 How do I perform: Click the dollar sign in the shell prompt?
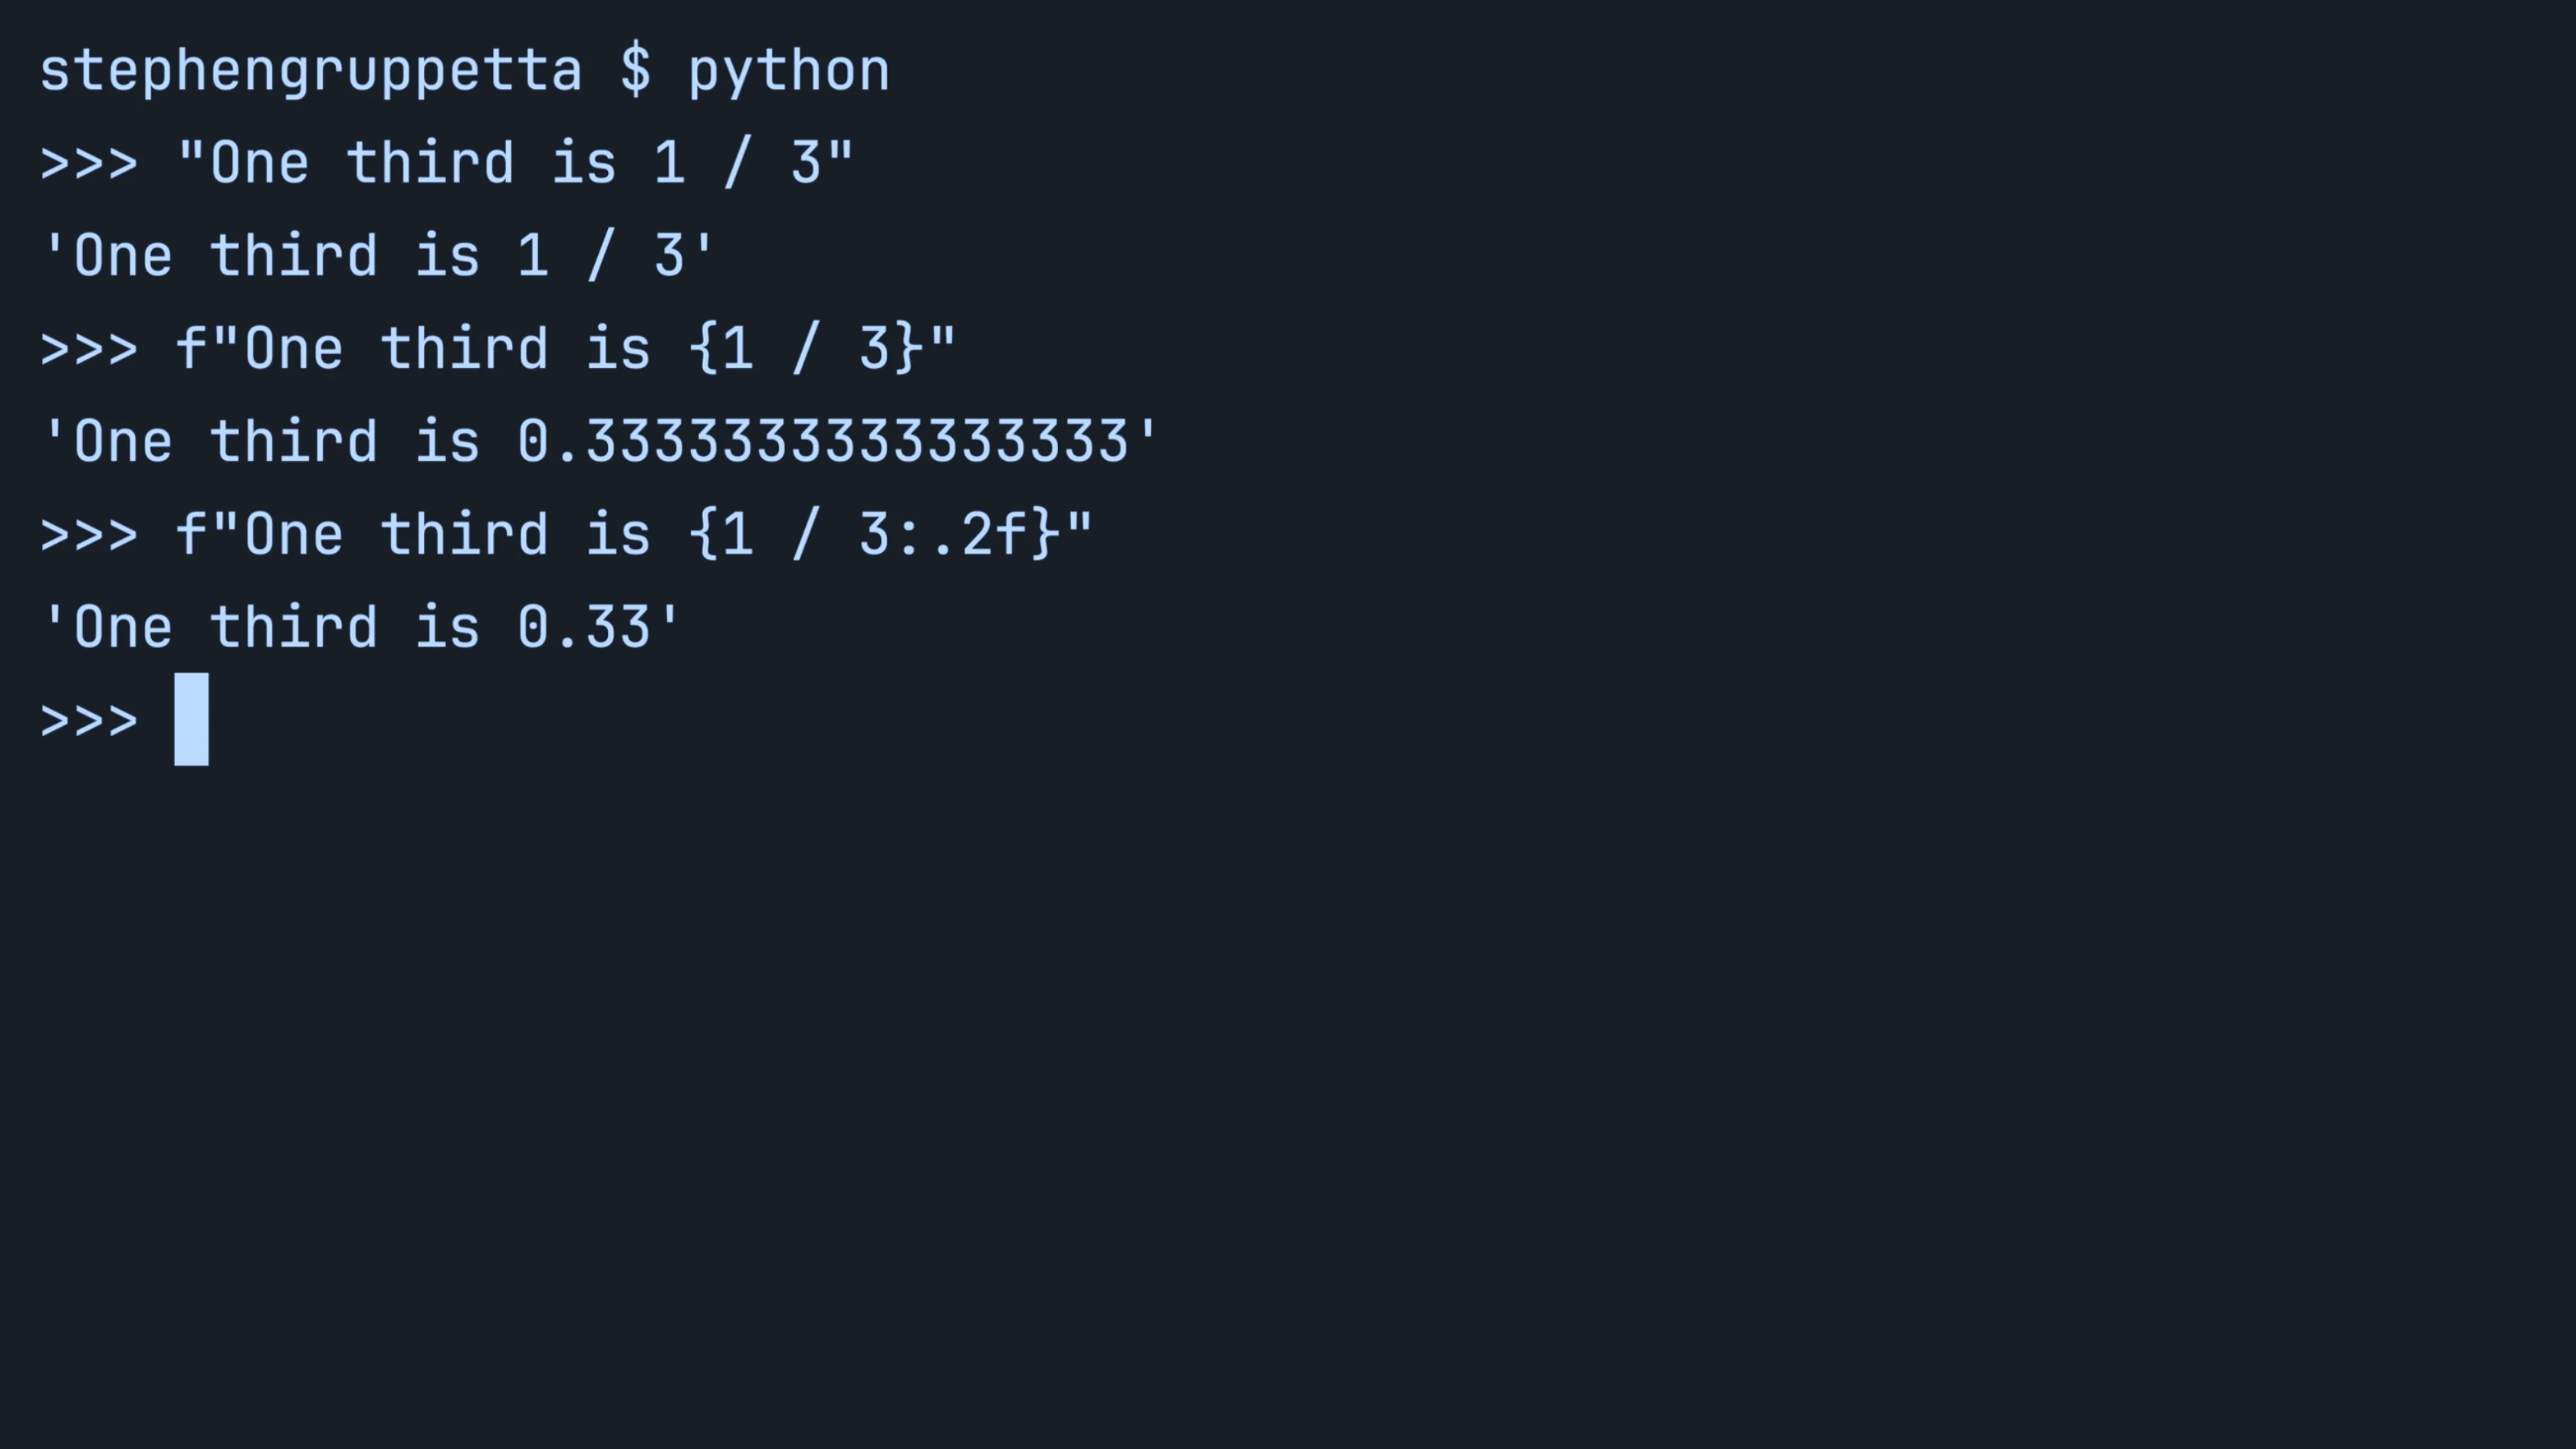635,72
